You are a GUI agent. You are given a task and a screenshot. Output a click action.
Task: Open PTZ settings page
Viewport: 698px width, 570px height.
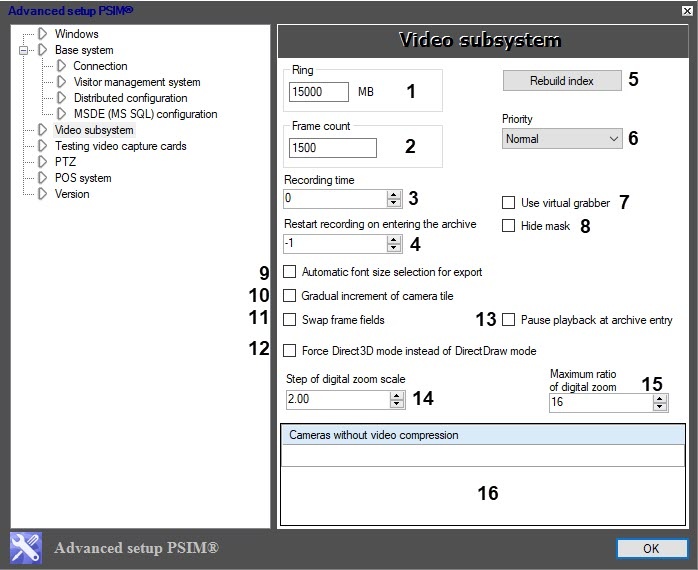tap(65, 162)
